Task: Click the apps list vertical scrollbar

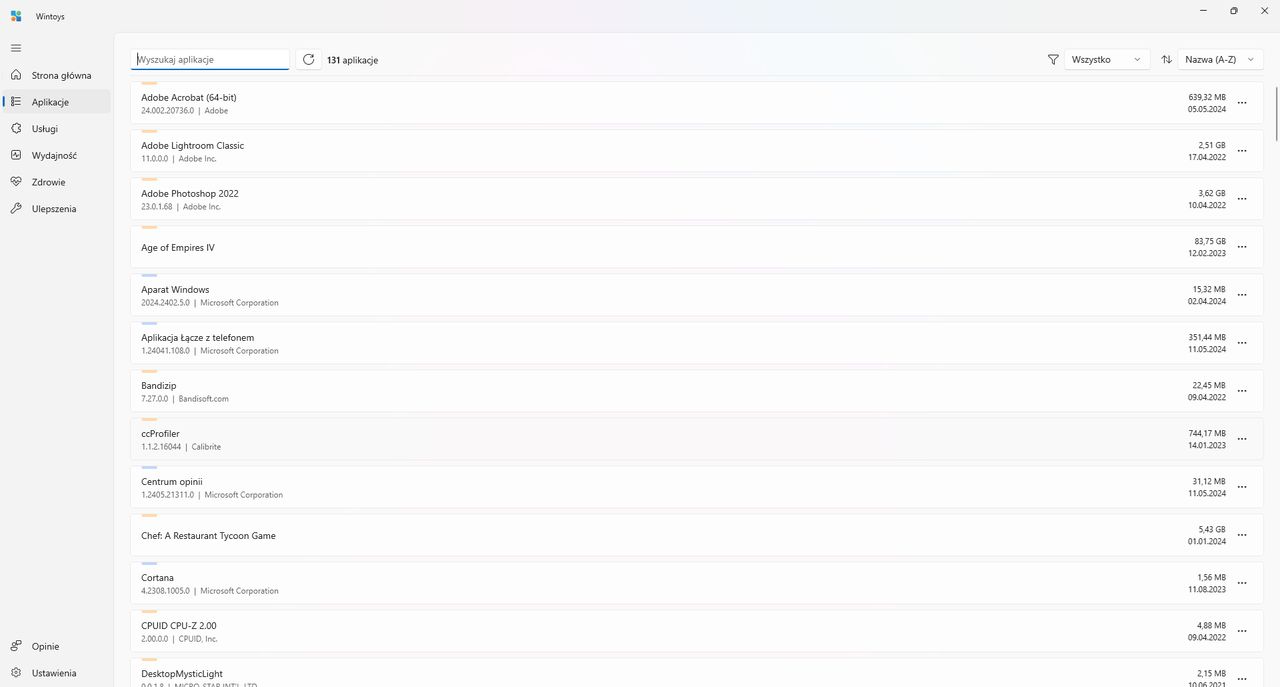Action: (x=1276, y=115)
